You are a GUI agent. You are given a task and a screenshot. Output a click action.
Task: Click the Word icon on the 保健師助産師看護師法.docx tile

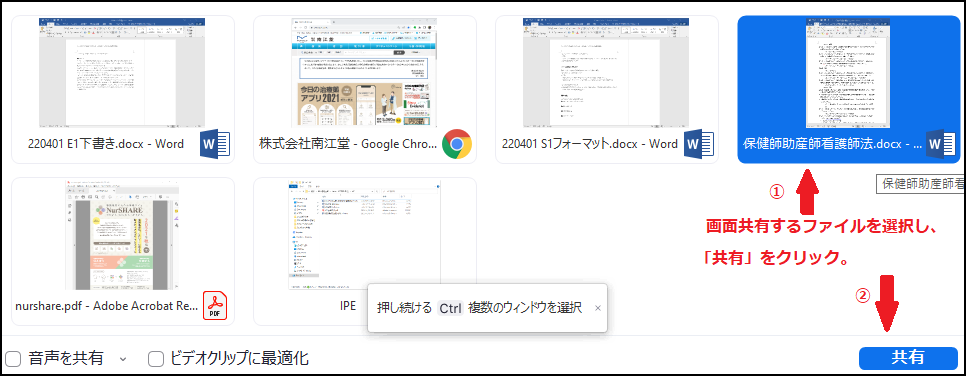pos(940,144)
